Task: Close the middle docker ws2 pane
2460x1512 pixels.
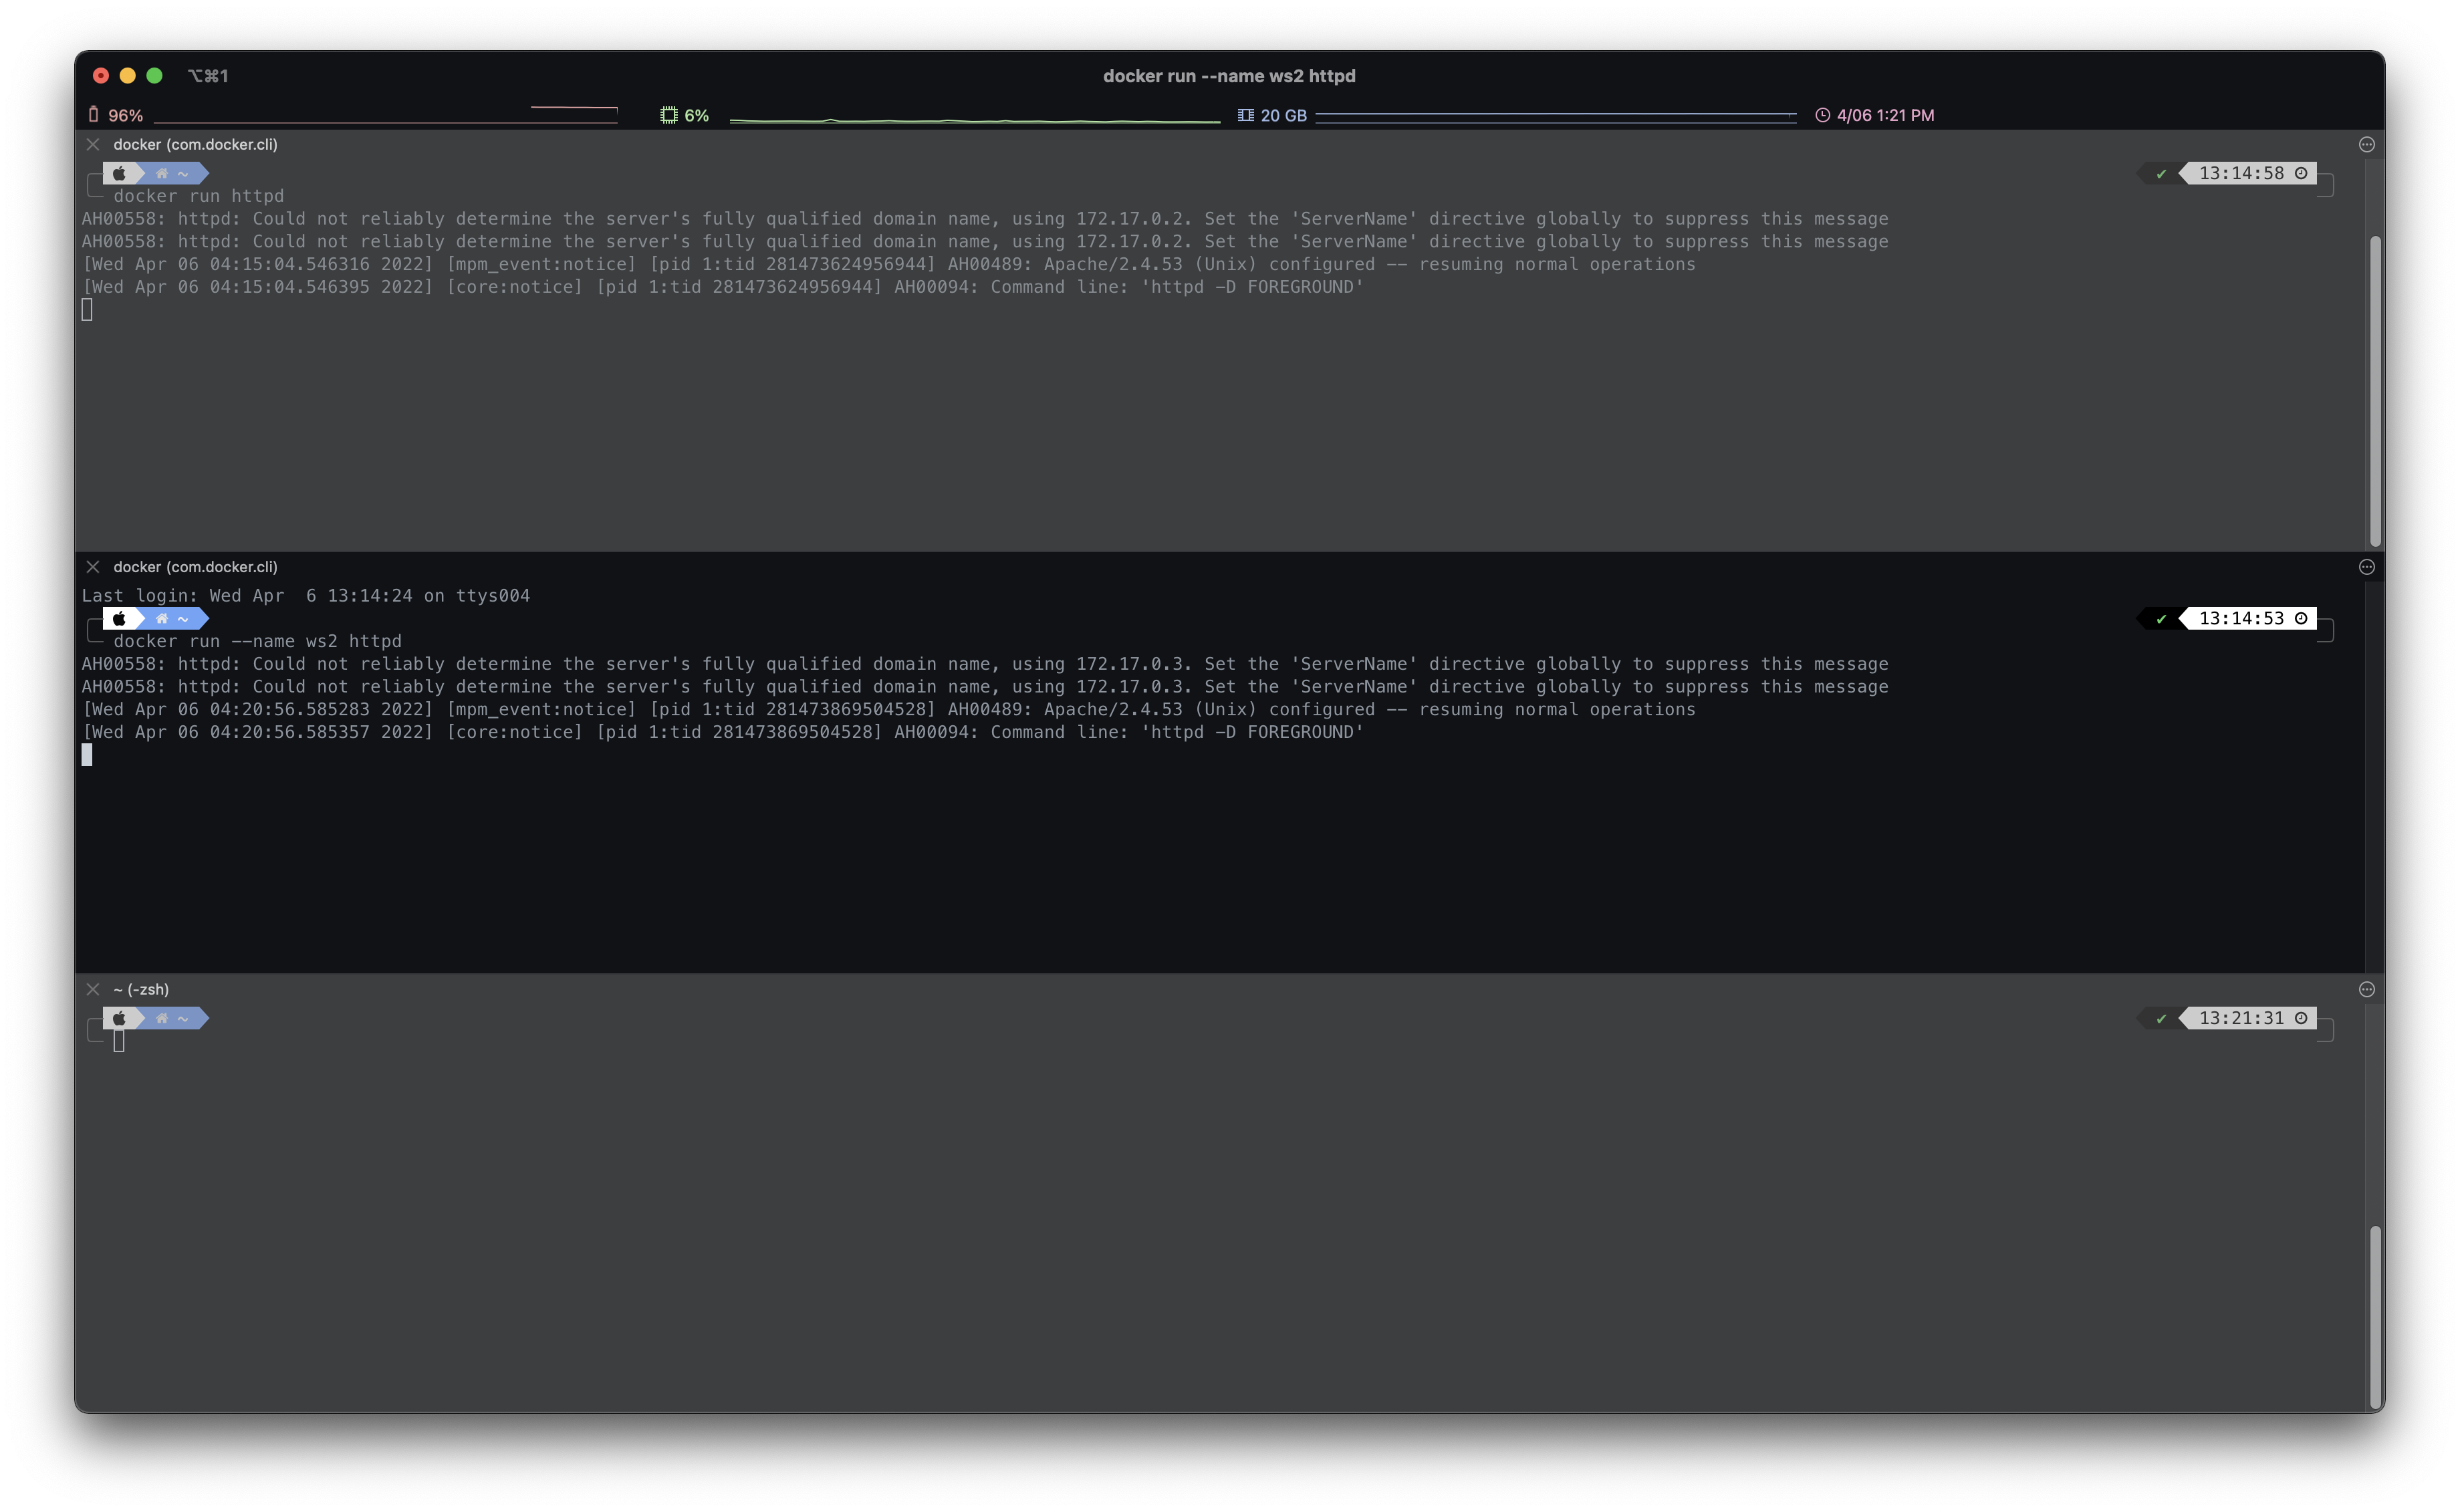Action: pos(93,567)
